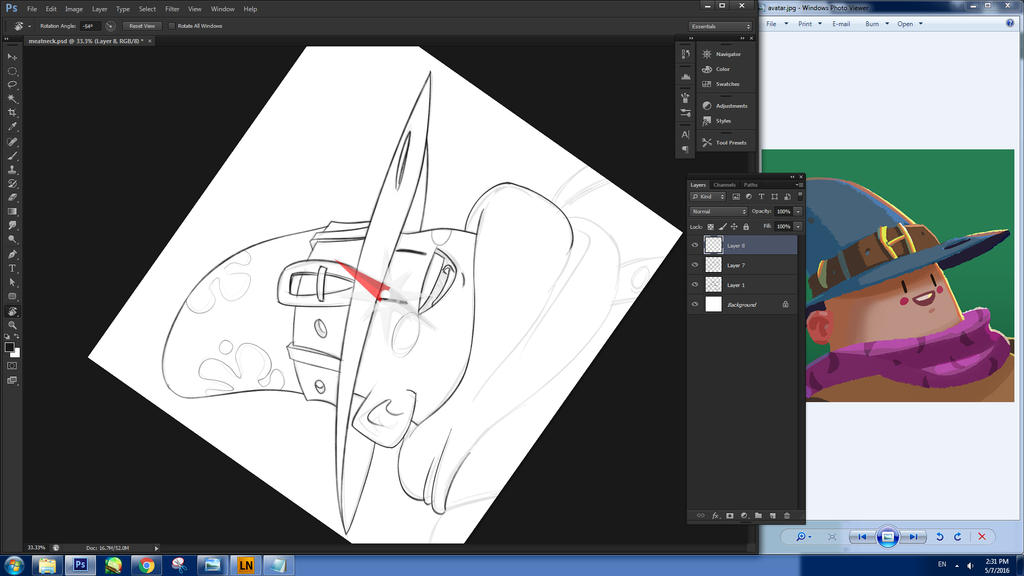
Task: Toggle lock position
Action: [x=734, y=227]
